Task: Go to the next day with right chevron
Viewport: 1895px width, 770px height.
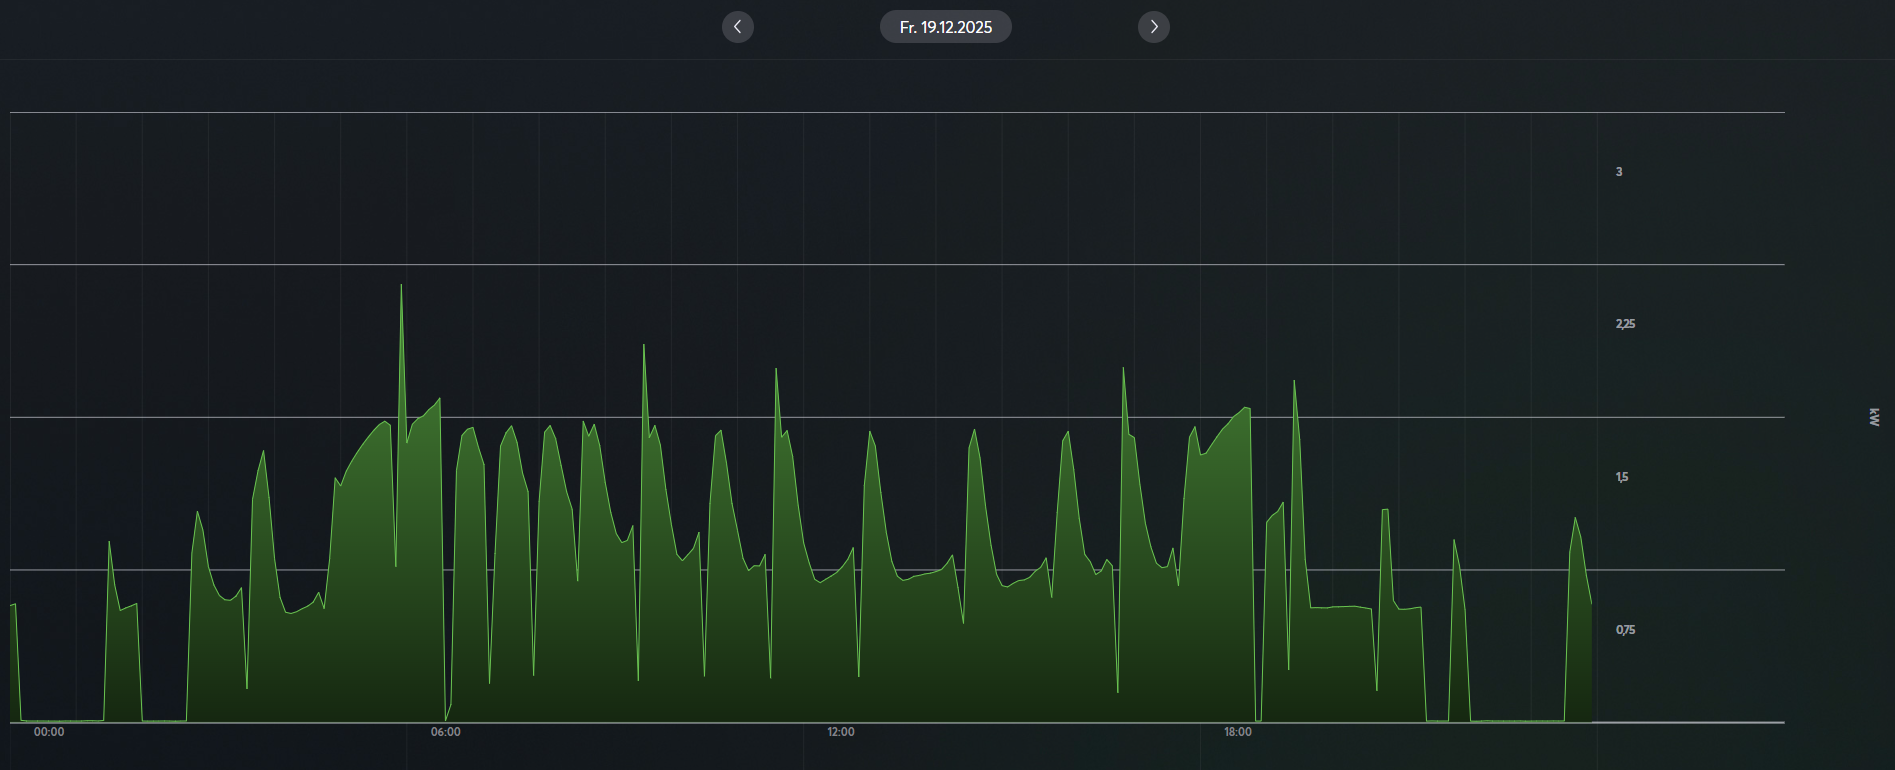Action: click(x=1153, y=27)
